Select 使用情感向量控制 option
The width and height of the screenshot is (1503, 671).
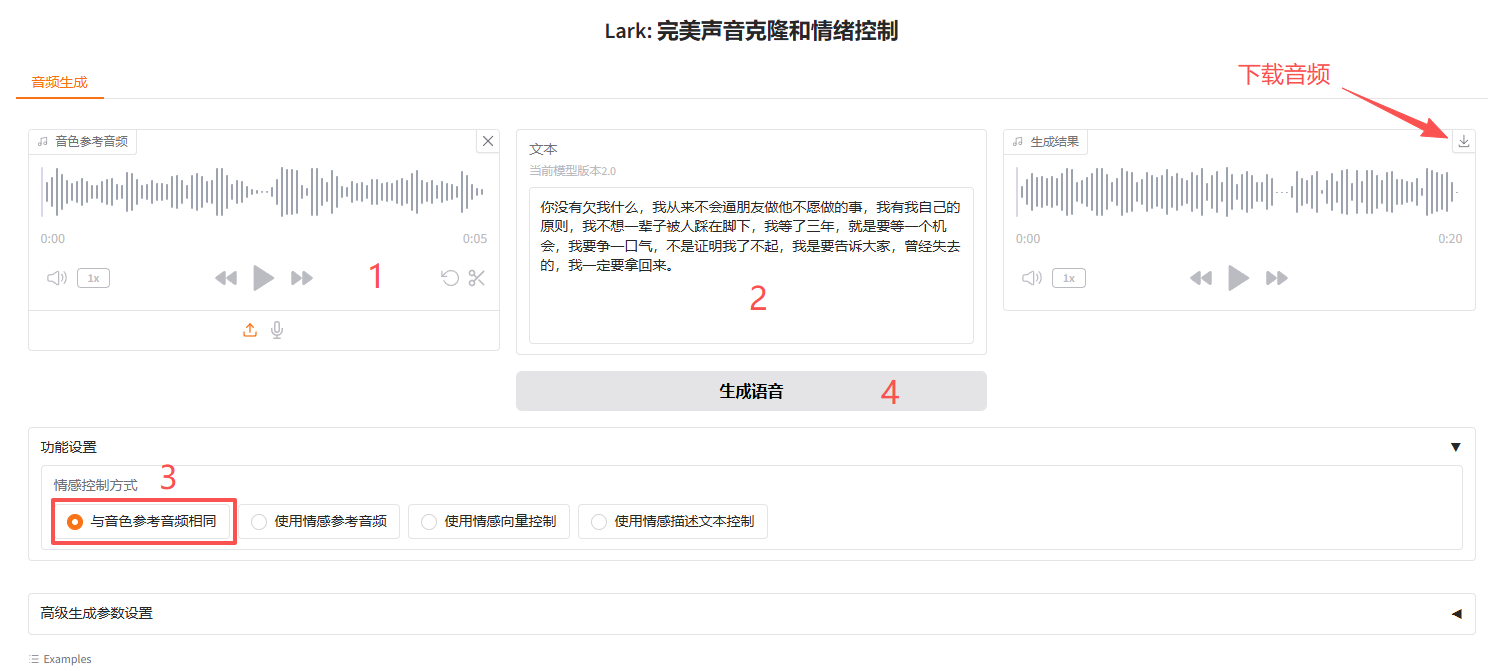click(x=489, y=521)
